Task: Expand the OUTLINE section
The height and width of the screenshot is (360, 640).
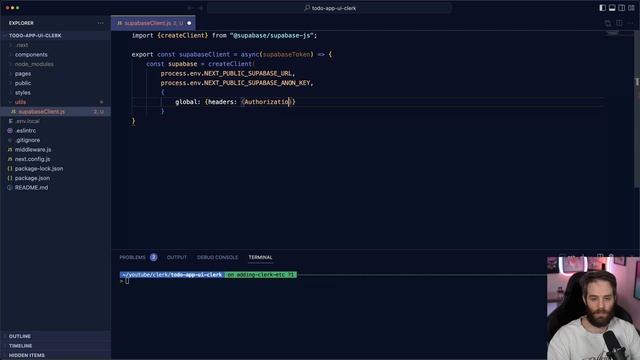Action: tap(20, 336)
